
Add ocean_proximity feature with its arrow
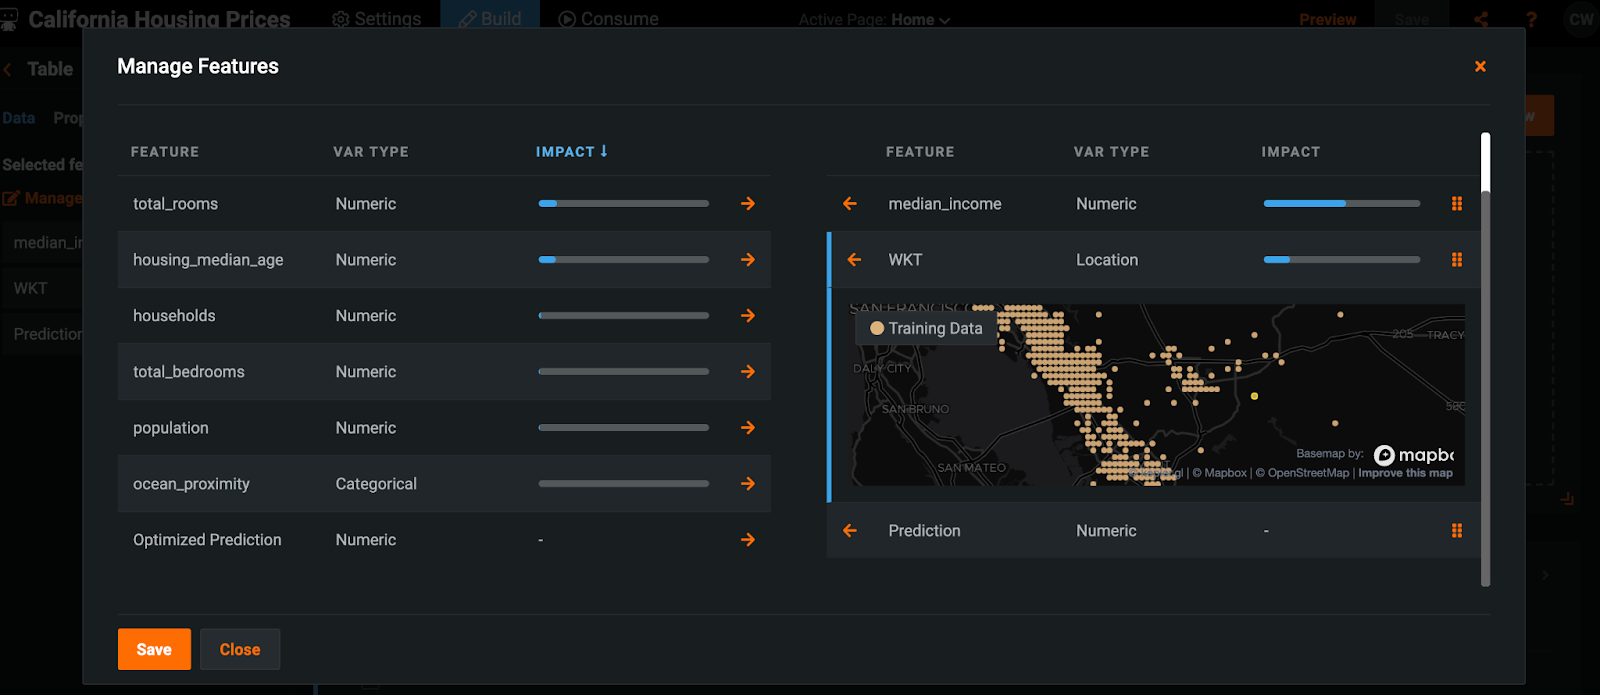pos(747,483)
